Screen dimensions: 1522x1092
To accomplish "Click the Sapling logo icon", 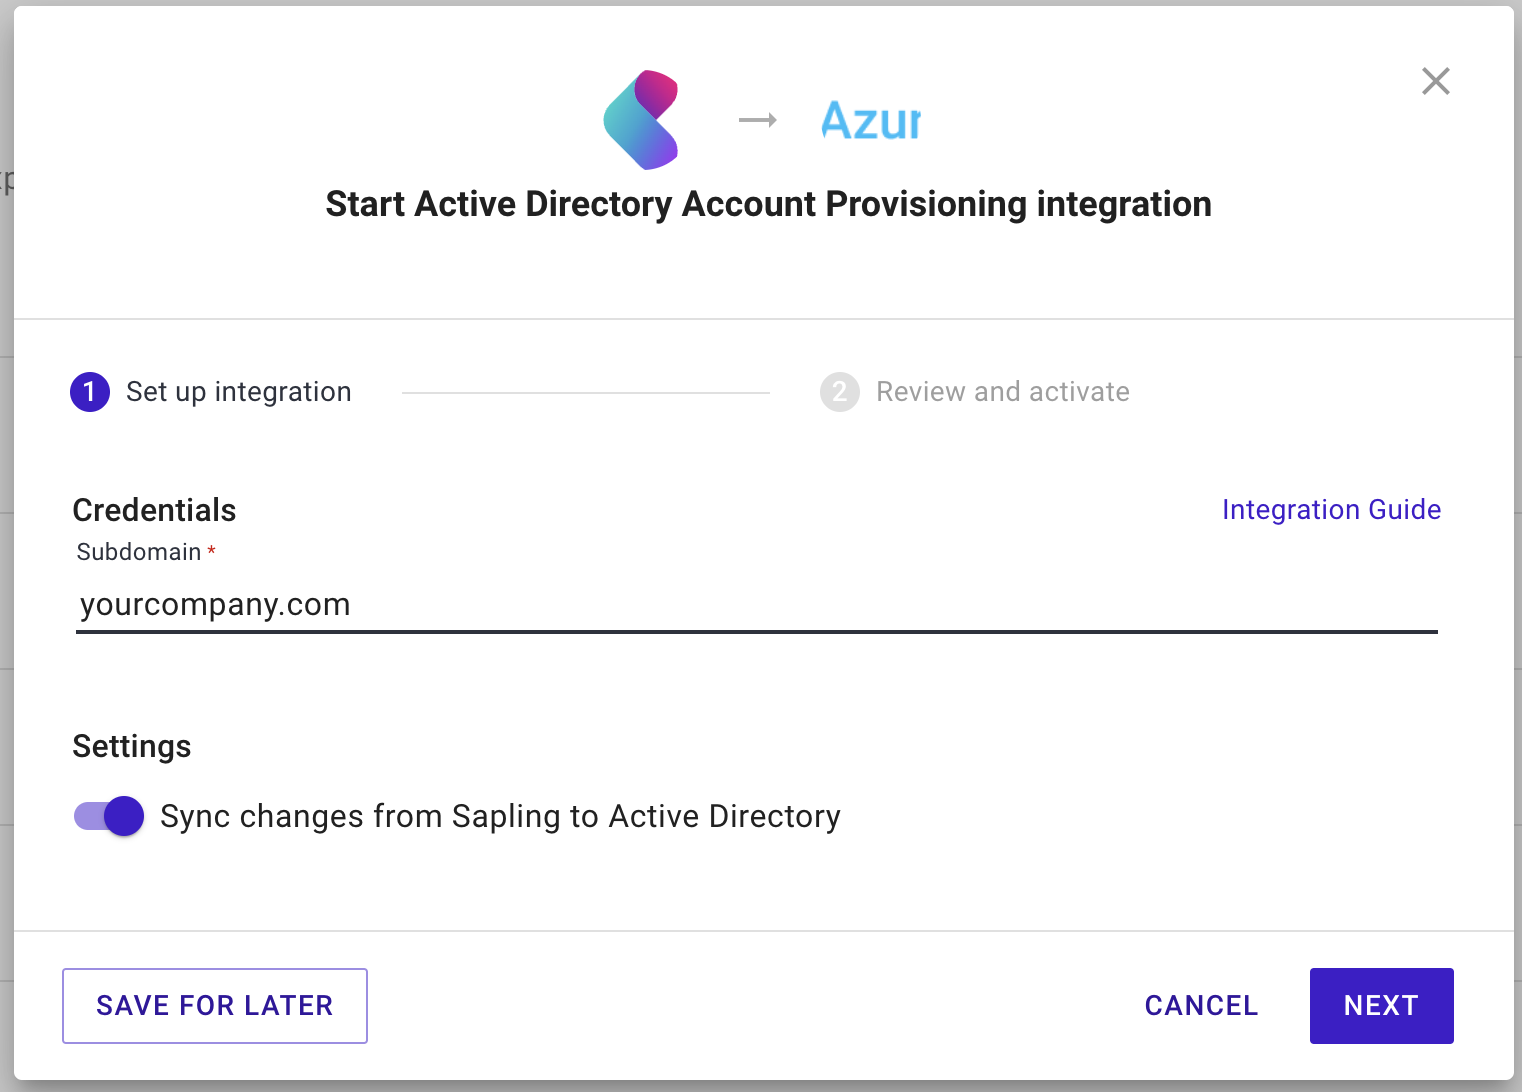I will 642,120.
